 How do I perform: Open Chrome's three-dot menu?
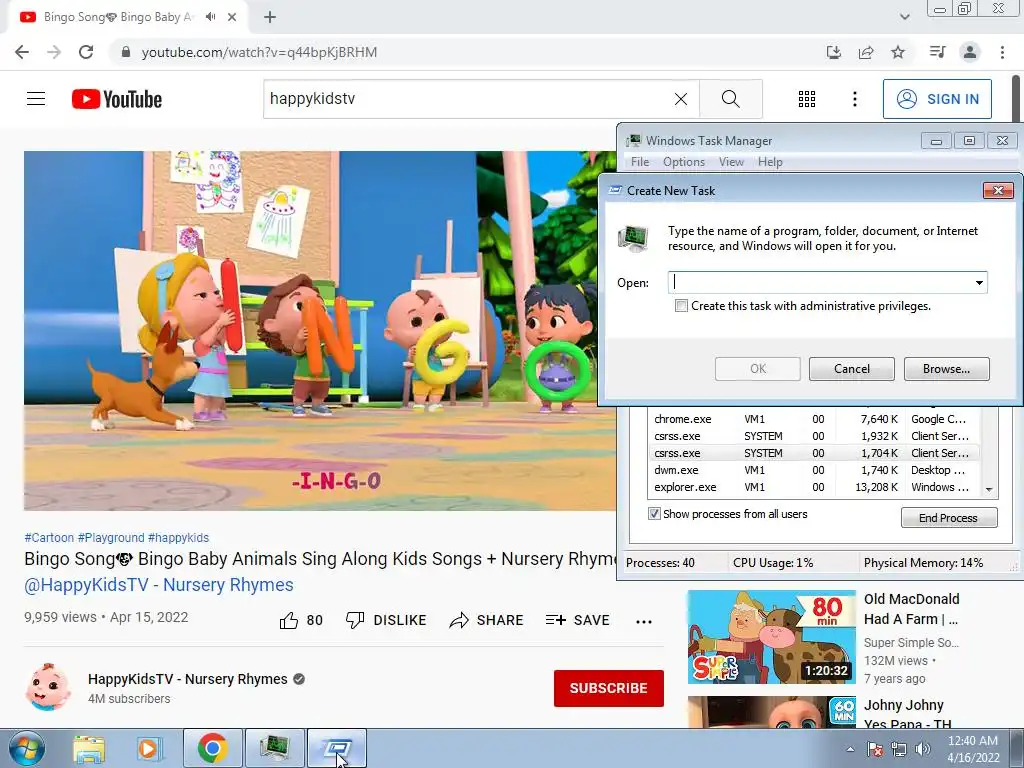1002,52
